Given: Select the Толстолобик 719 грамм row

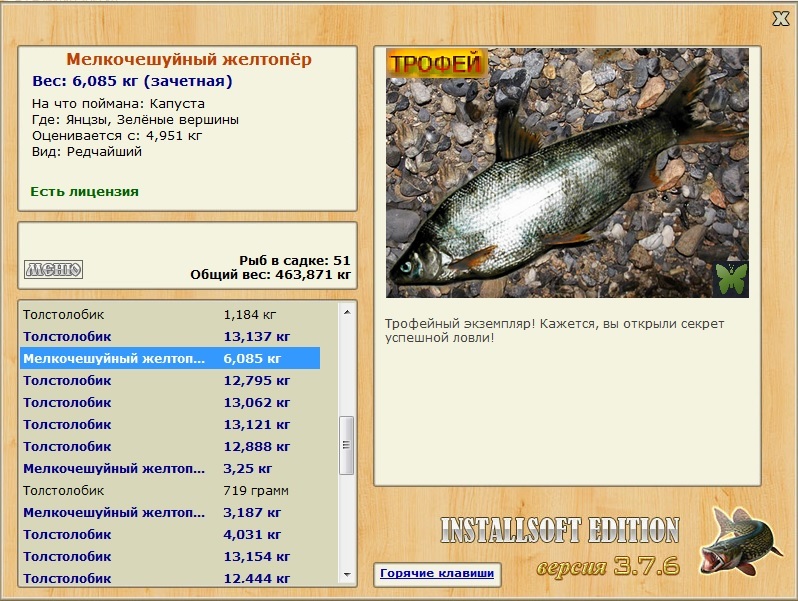Looking at the screenshot, I should pos(170,491).
